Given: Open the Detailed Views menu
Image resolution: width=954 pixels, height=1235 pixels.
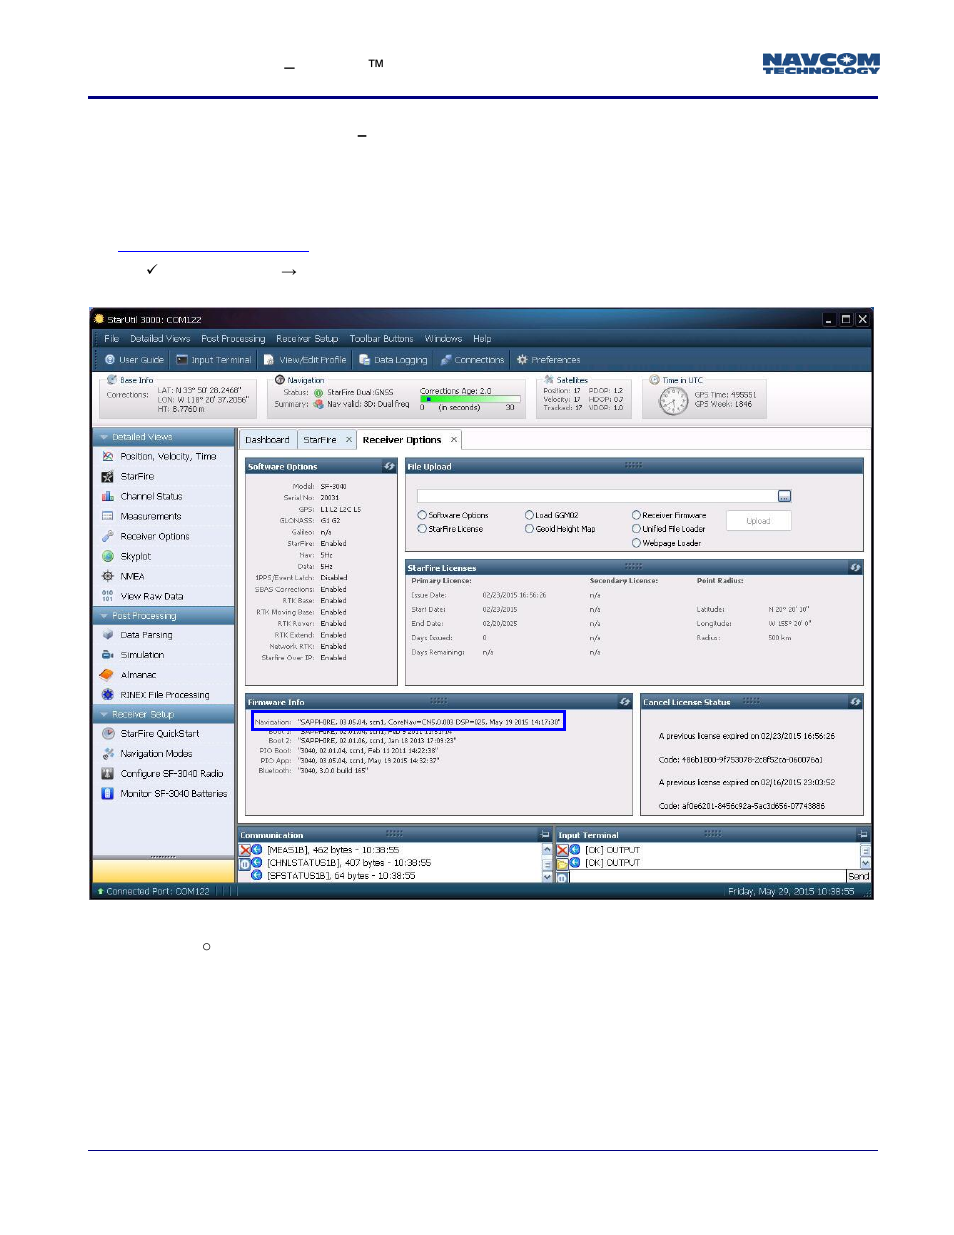Looking at the screenshot, I should (160, 339).
